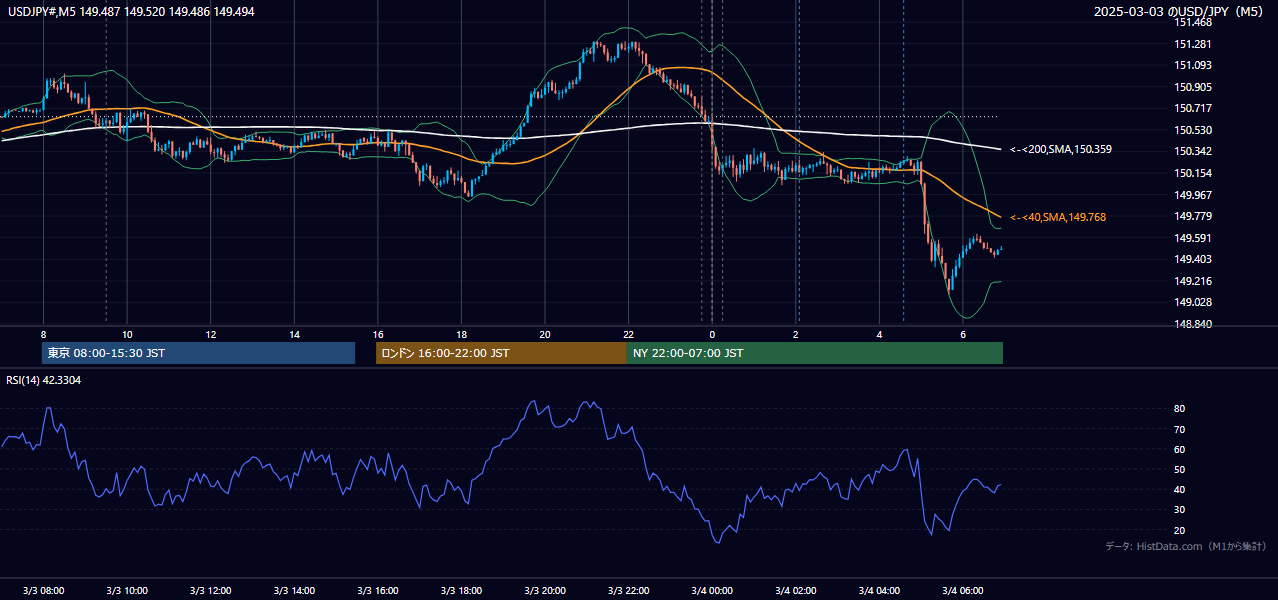Screen dimensions: 1278x600
Task: Click the 40 SMA 149.768 label
Action: [x=1057, y=217]
